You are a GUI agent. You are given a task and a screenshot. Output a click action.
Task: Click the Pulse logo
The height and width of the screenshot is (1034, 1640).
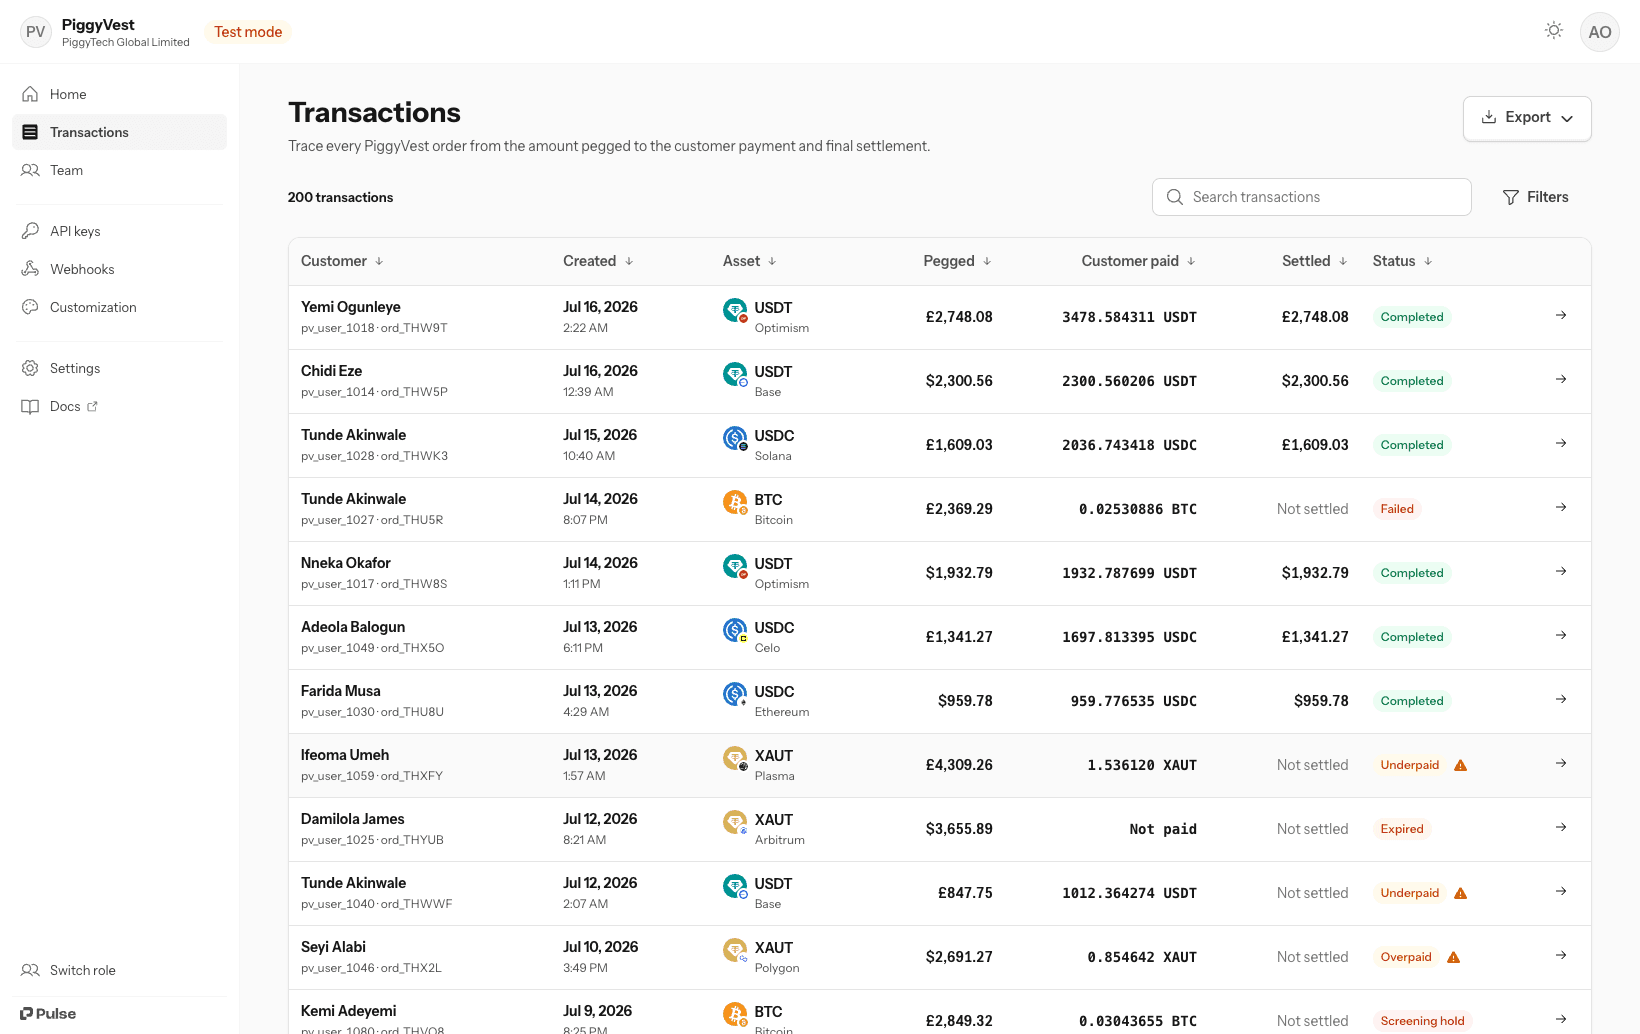pyautogui.click(x=48, y=1013)
